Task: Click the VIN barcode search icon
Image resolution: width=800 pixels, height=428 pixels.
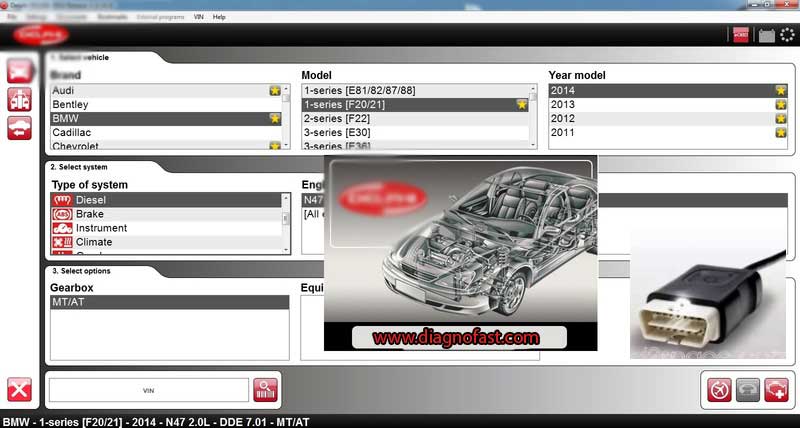Action: [266, 390]
